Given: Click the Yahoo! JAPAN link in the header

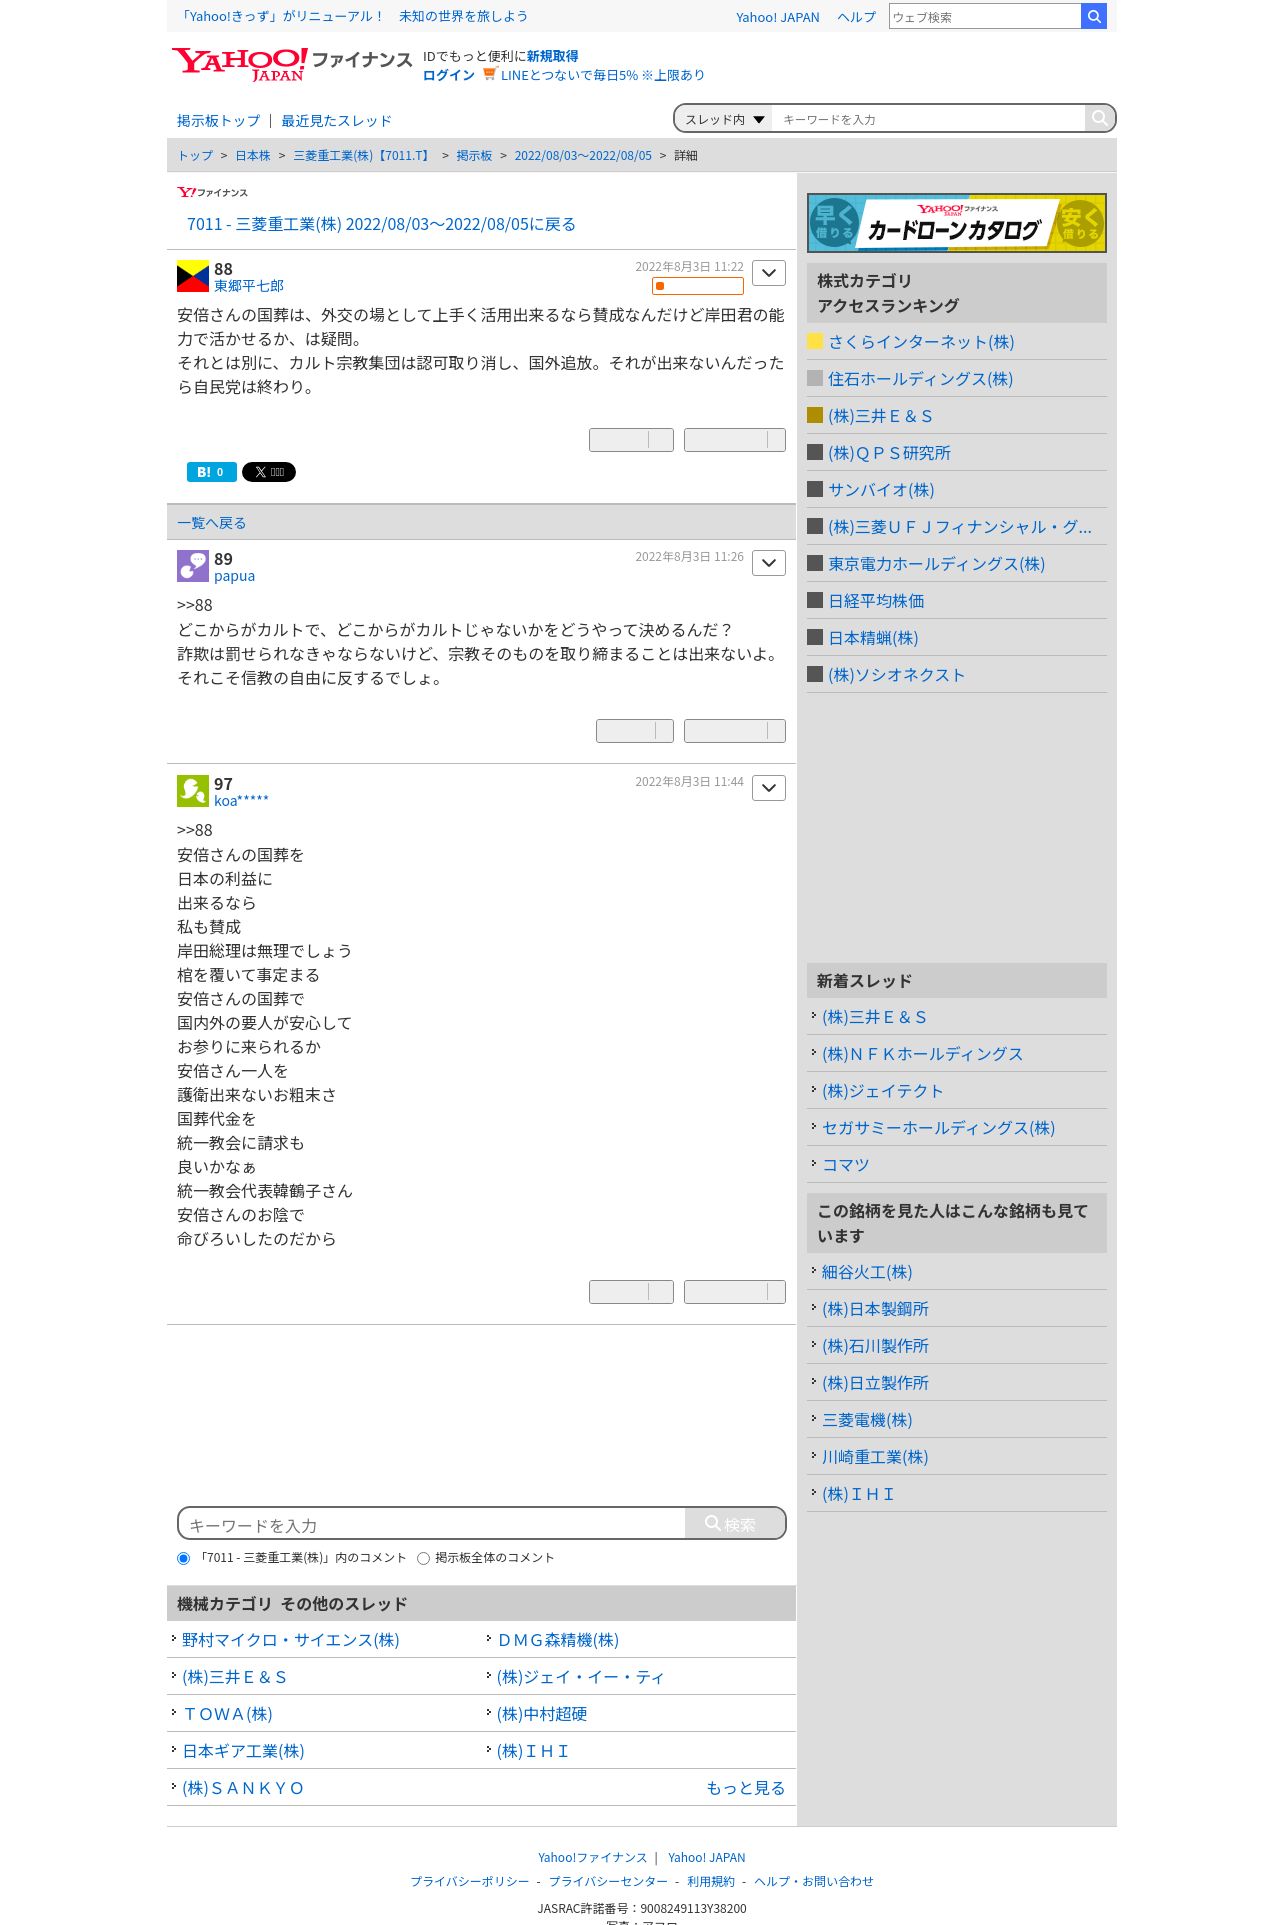Looking at the screenshot, I should click(x=777, y=17).
